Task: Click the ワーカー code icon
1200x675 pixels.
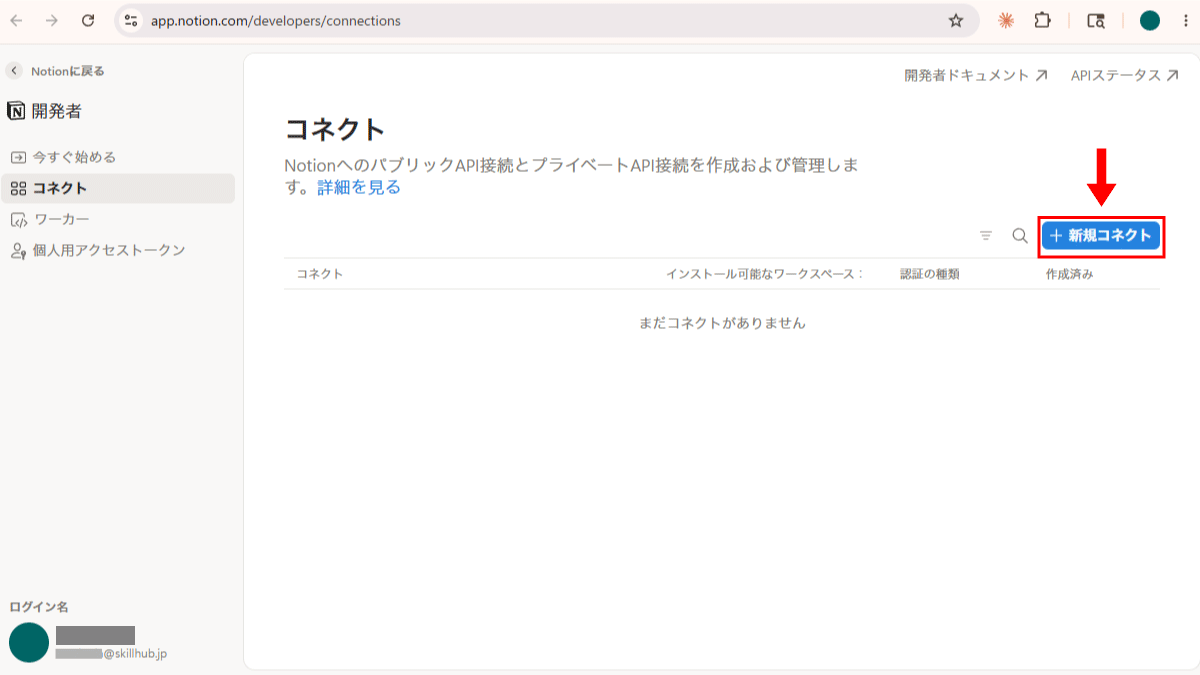Action: [x=18, y=220]
